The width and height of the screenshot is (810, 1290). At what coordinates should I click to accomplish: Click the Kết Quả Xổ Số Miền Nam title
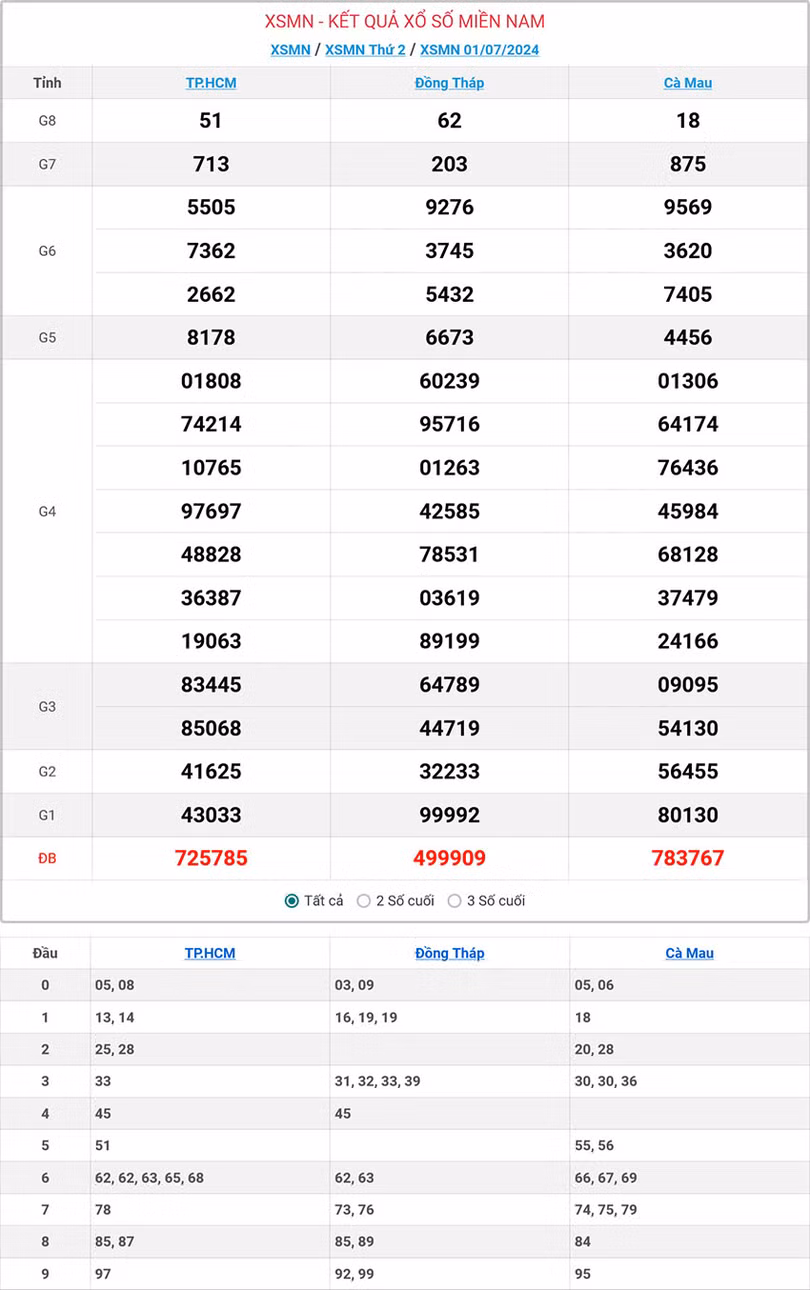pos(405,22)
